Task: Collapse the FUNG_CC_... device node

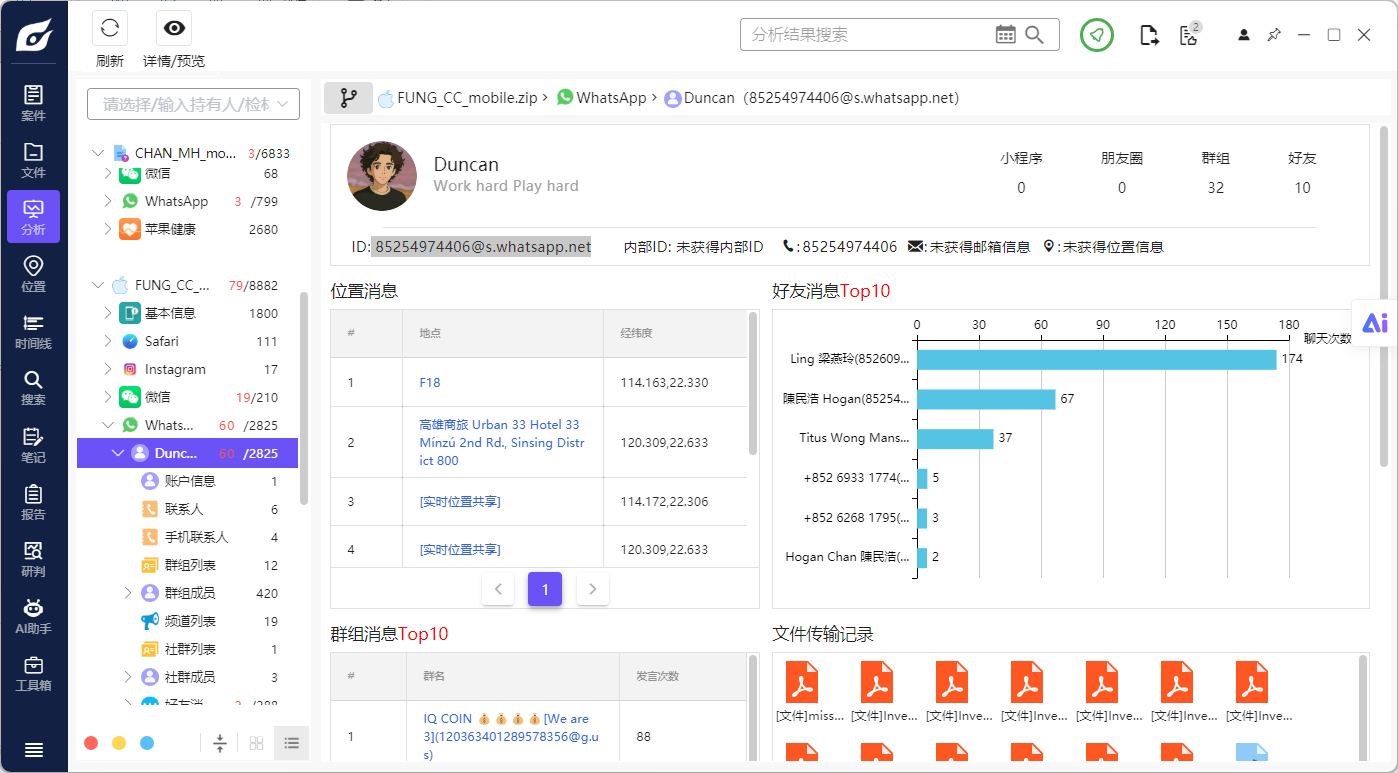Action: click(x=98, y=285)
